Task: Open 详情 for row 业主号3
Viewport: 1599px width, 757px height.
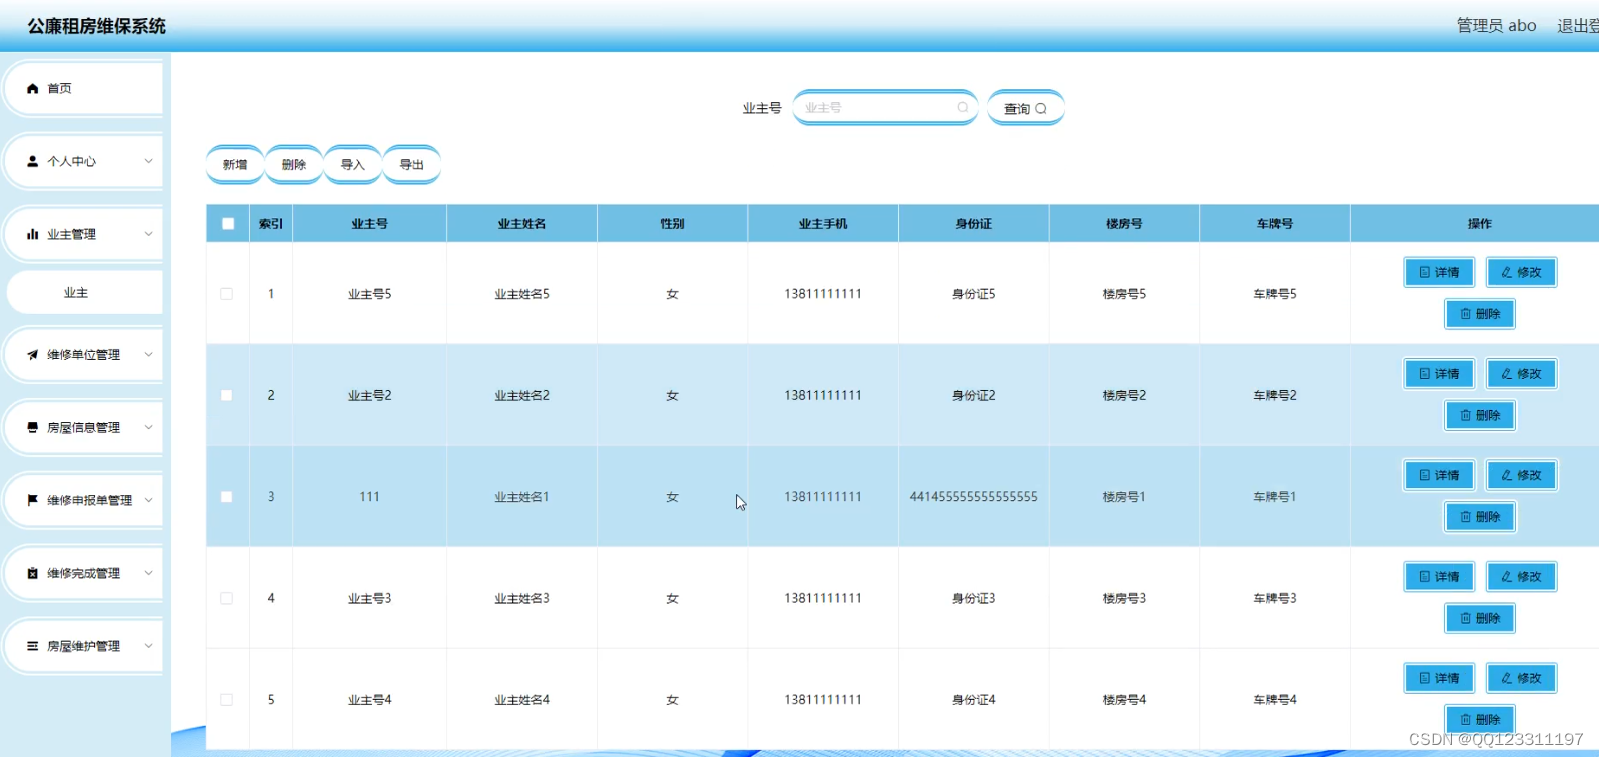Action: (1439, 577)
